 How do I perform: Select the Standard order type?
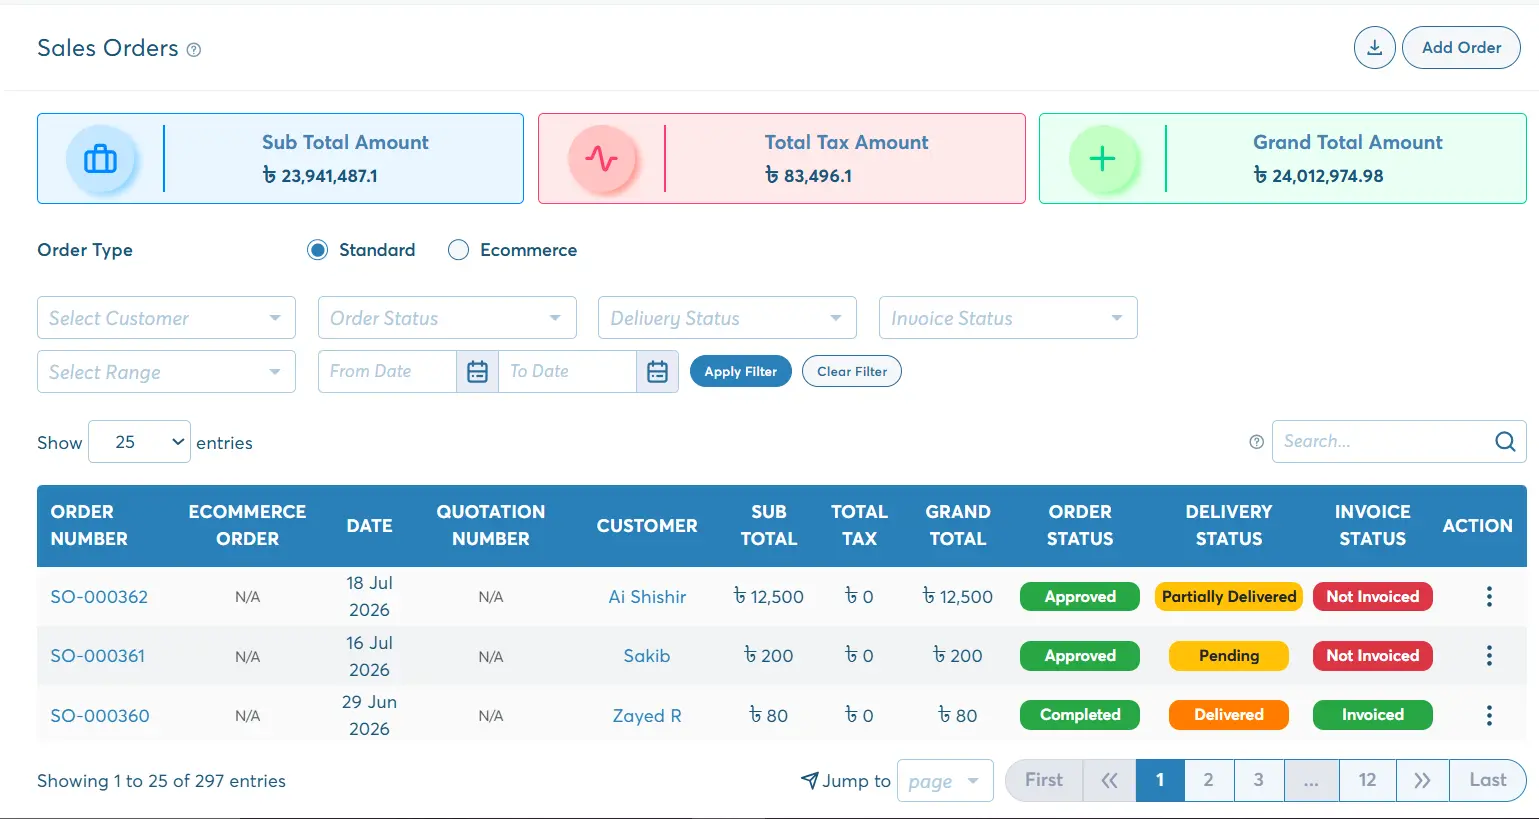(x=317, y=250)
